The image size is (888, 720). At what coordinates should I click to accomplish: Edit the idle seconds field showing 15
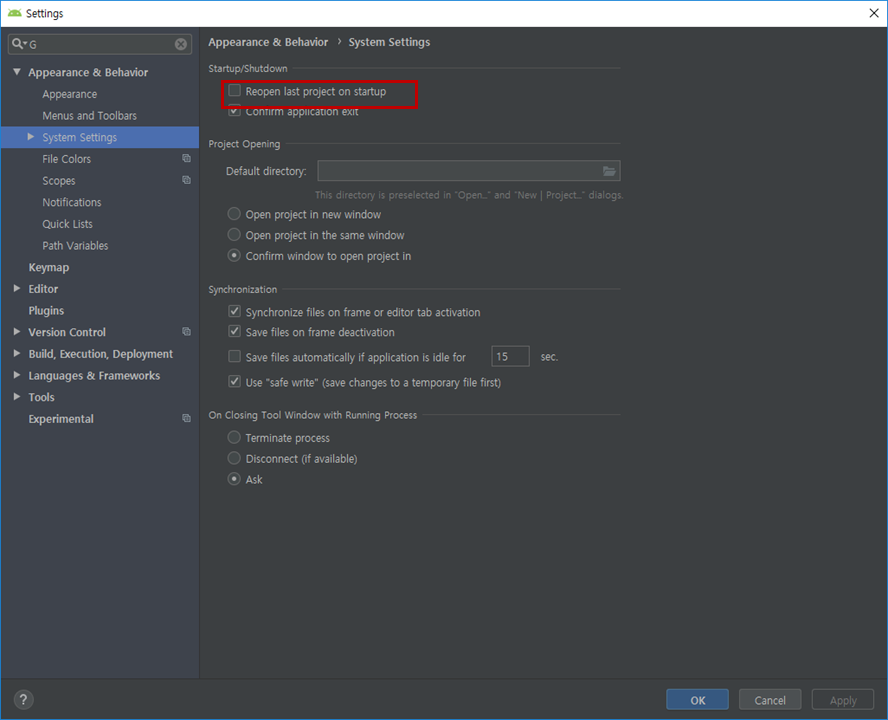click(x=510, y=356)
